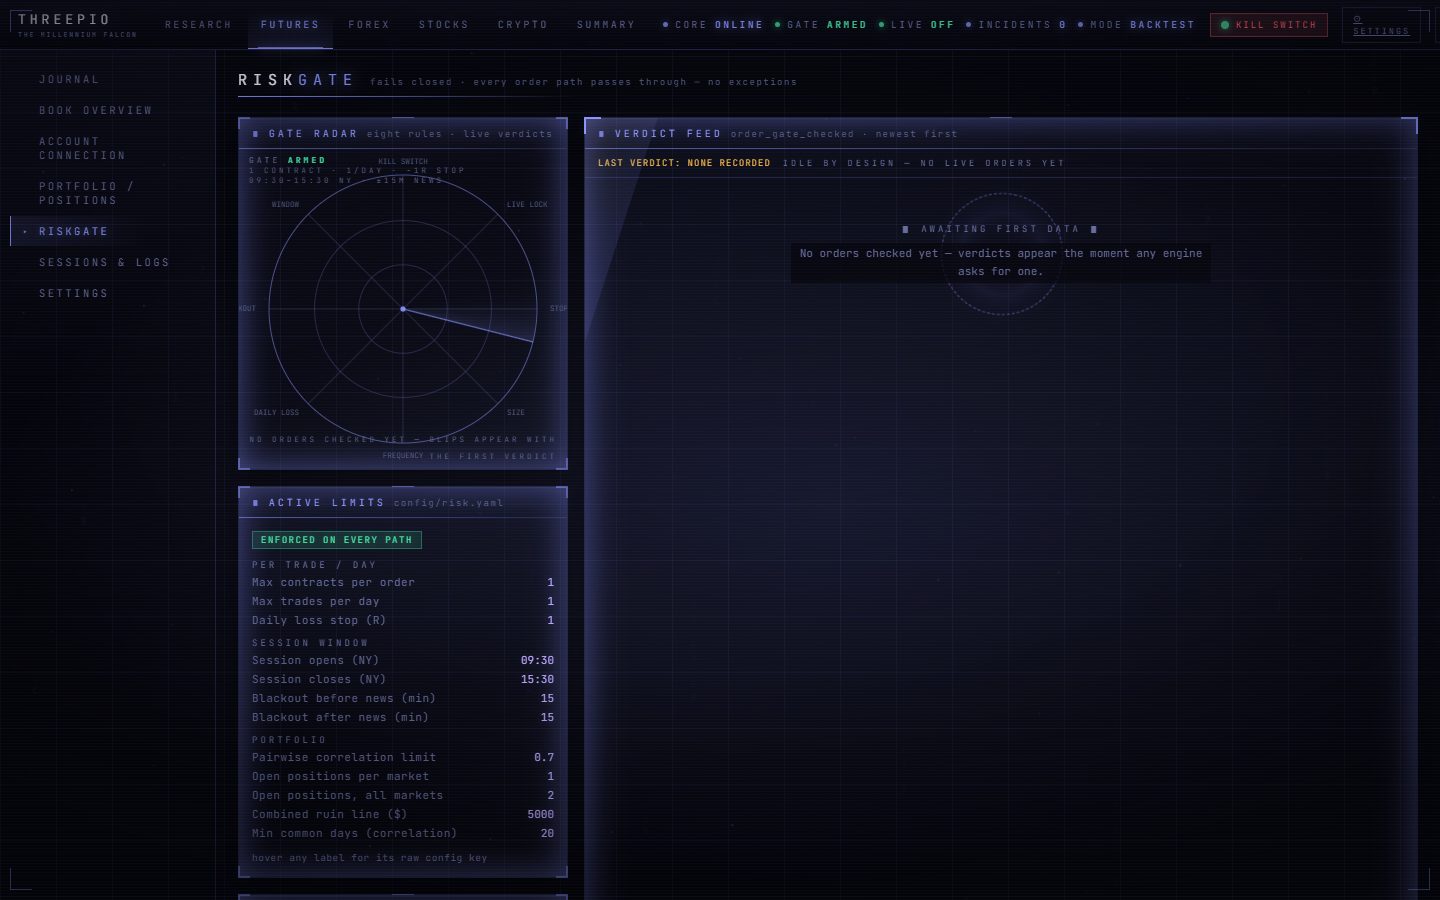
Task: Click the Live Off status indicator
Action: click(916, 24)
